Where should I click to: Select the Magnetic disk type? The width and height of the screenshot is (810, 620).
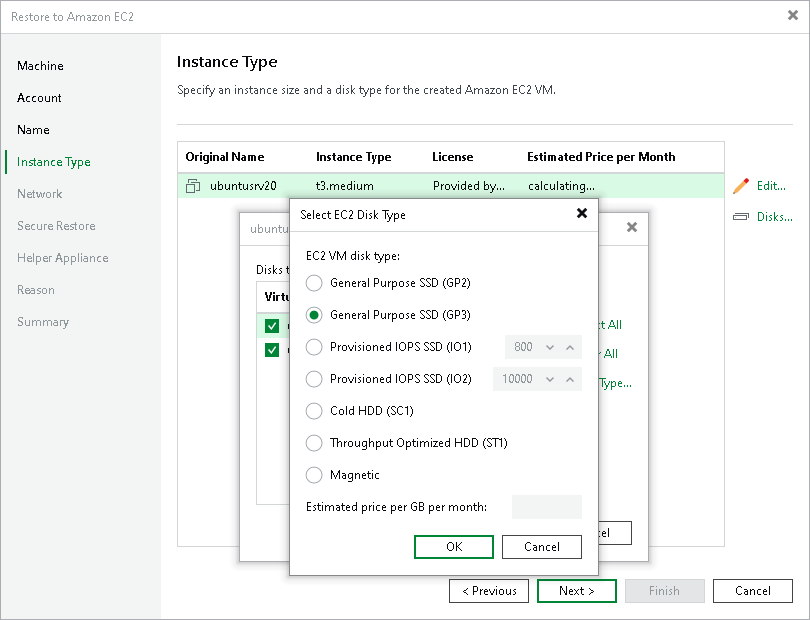point(314,475)
